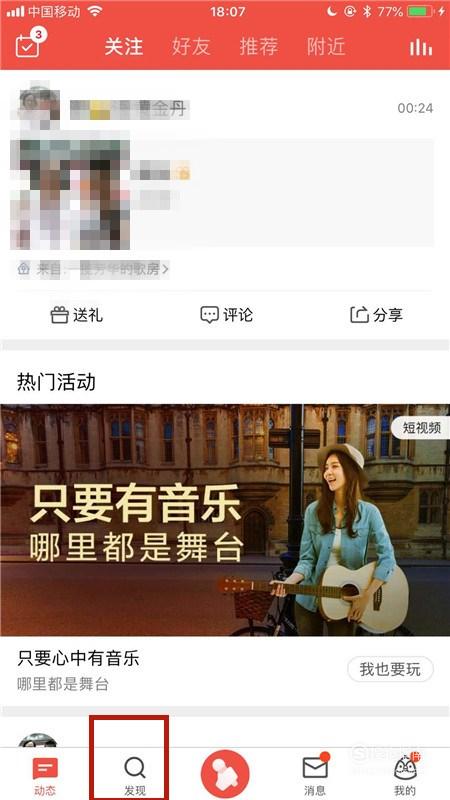Tap the 评论 comment bubble icon
This screenshot has width=450, height=800.
(209, 315)
